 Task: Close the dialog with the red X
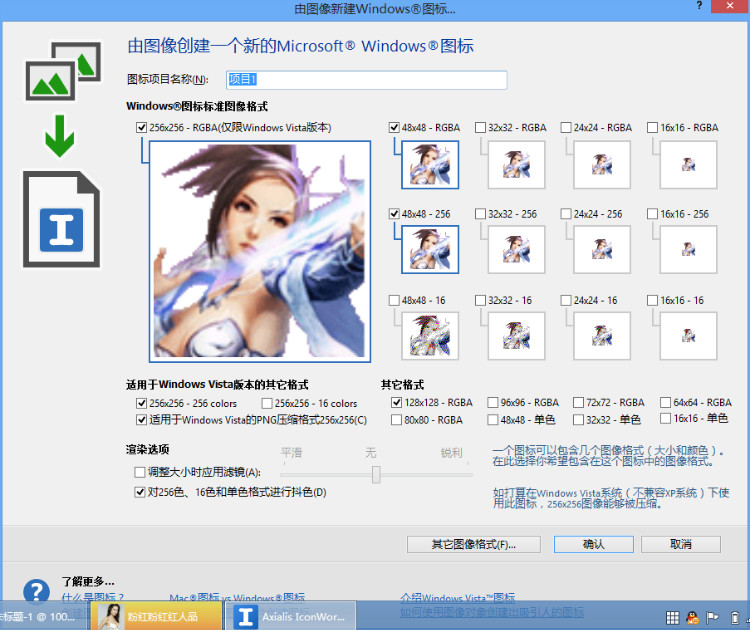[730, 6]
